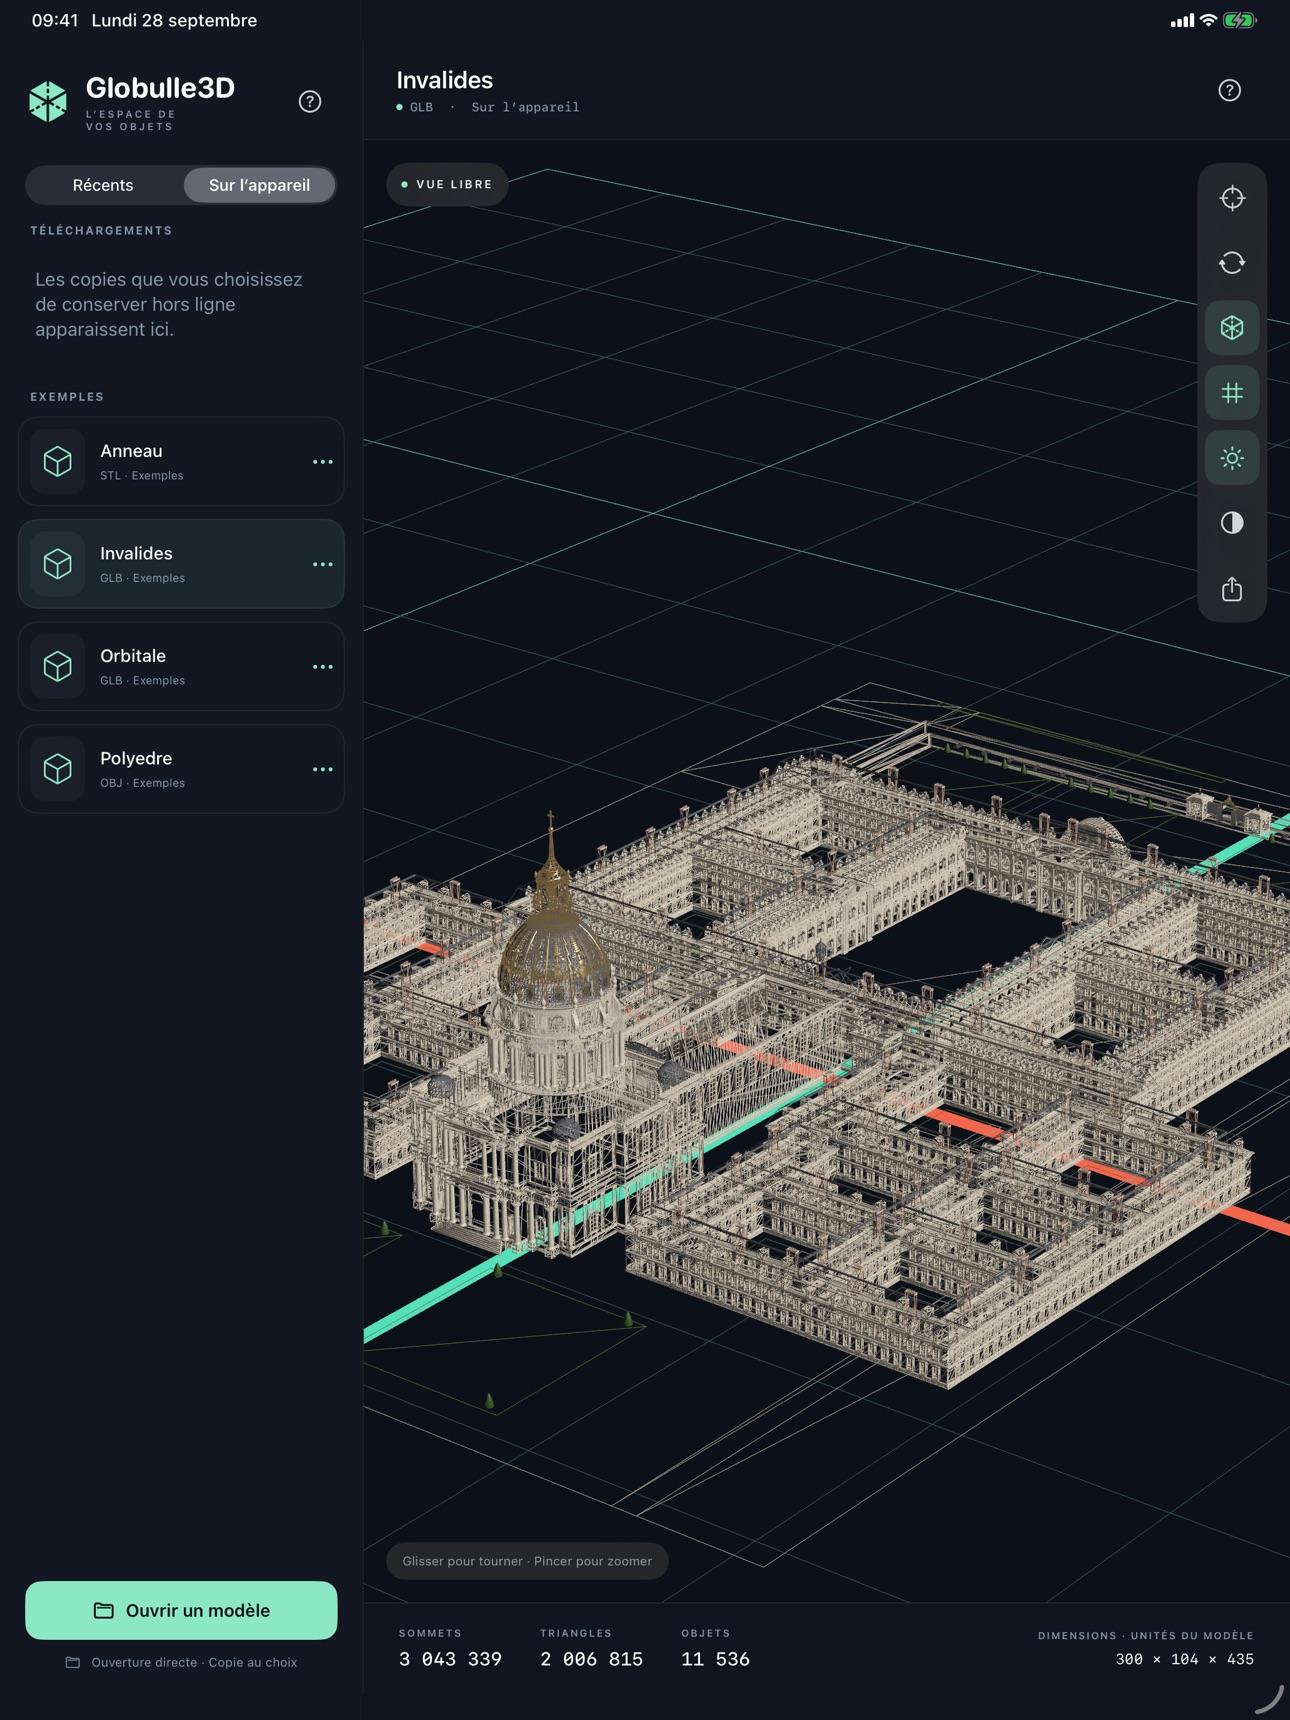Viewport: 1290px width, 1720px height.
Task: Click Ouverture directe · Copie au choix text
Action: (194, 1662)
